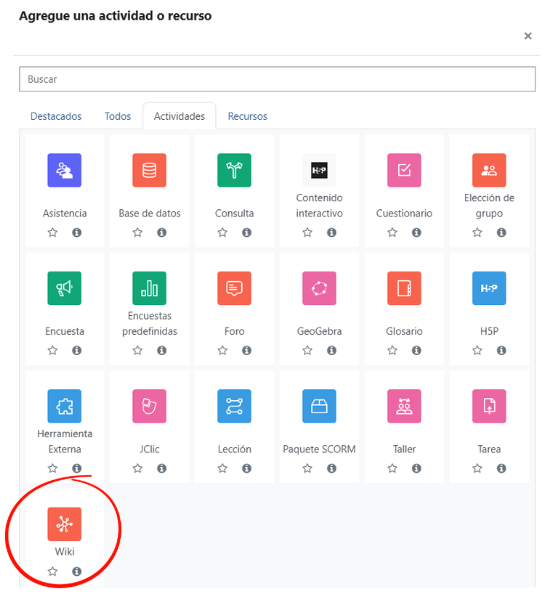
Task: Choose the Tarea activity icon
Action: coord(489,406)
